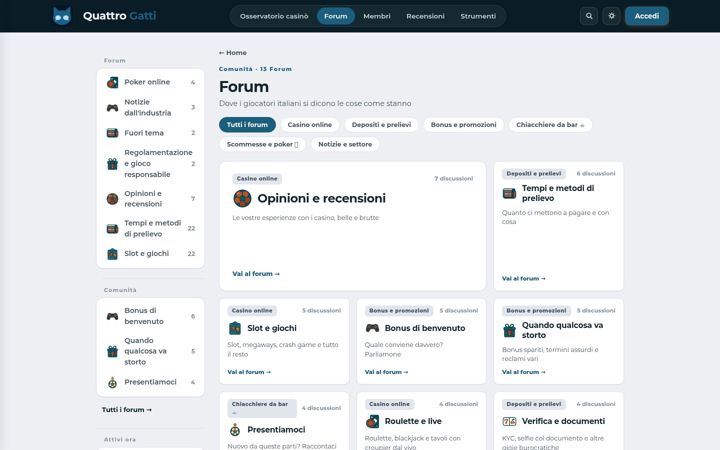Follow Vai al forum in Opinioni e recensioni card
This screenshot has width=720, height=450.
tap(256, 274)
